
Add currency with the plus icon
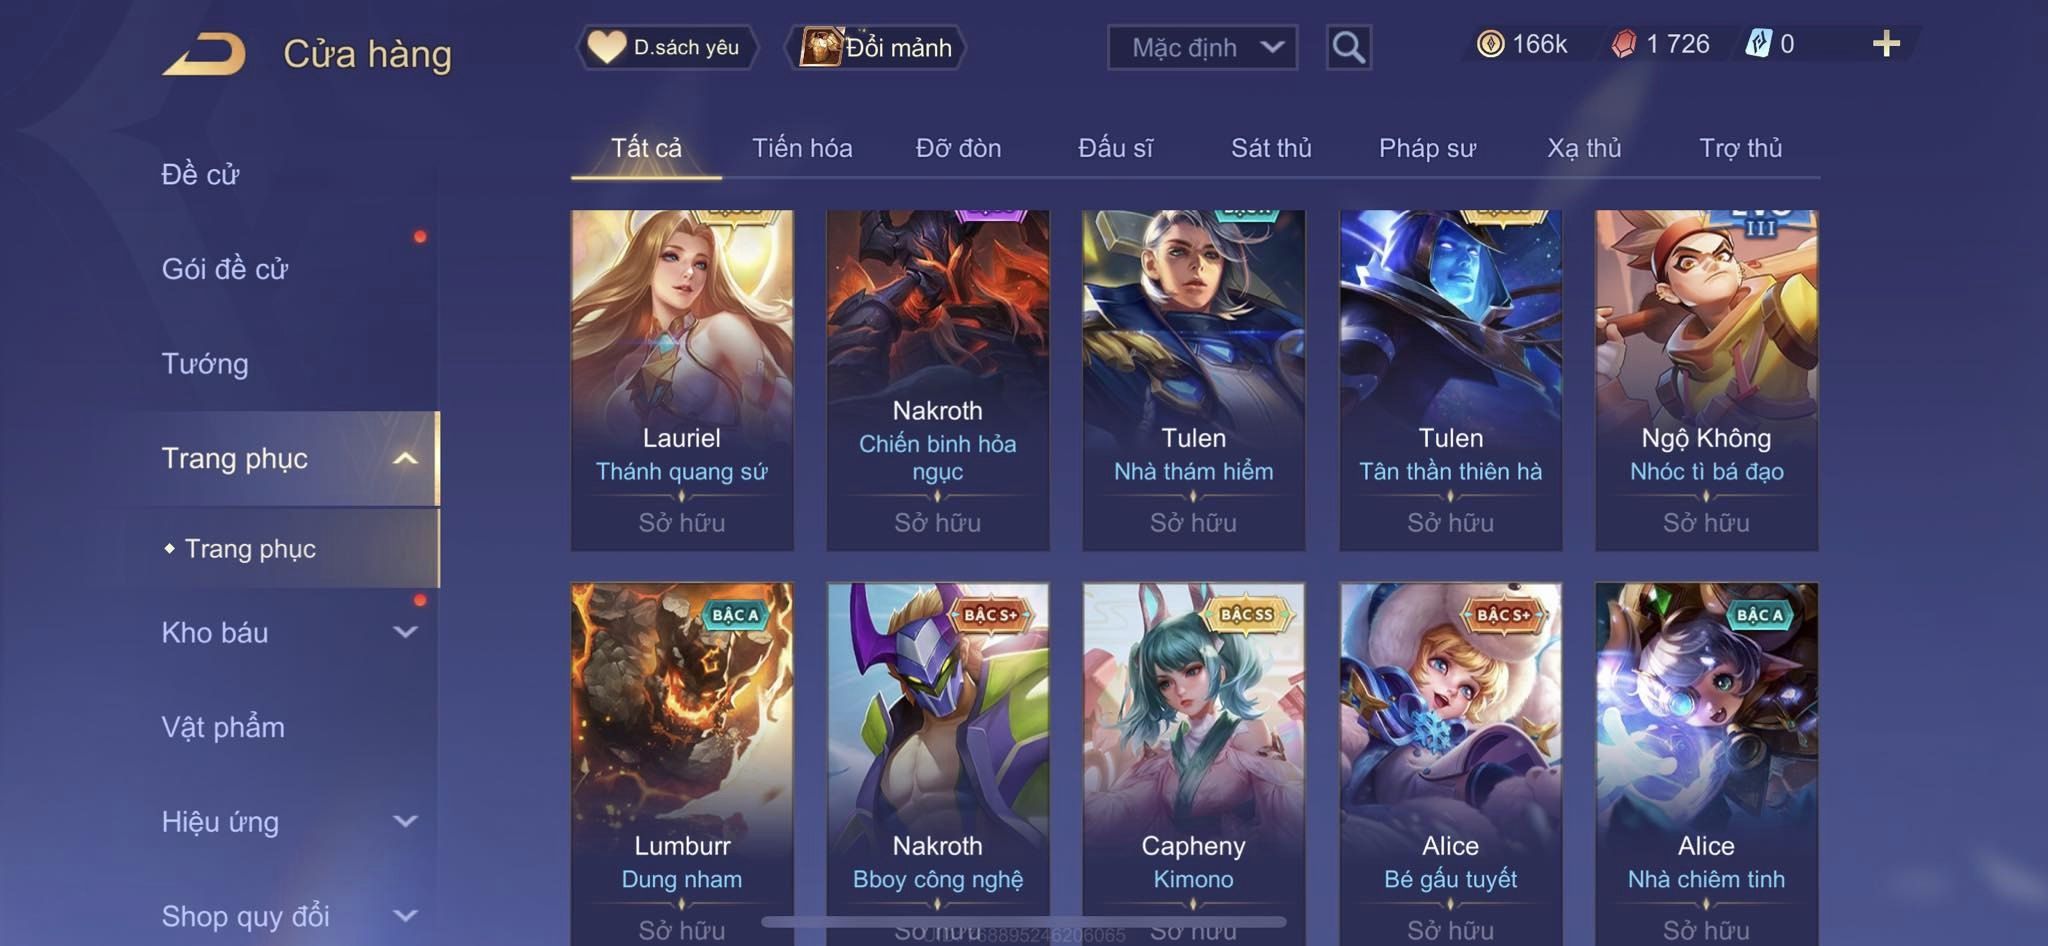[x=1886, y=44]
